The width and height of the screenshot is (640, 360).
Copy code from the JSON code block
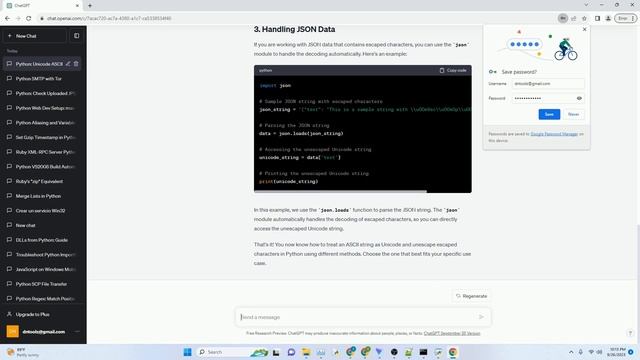pos(453,70)
